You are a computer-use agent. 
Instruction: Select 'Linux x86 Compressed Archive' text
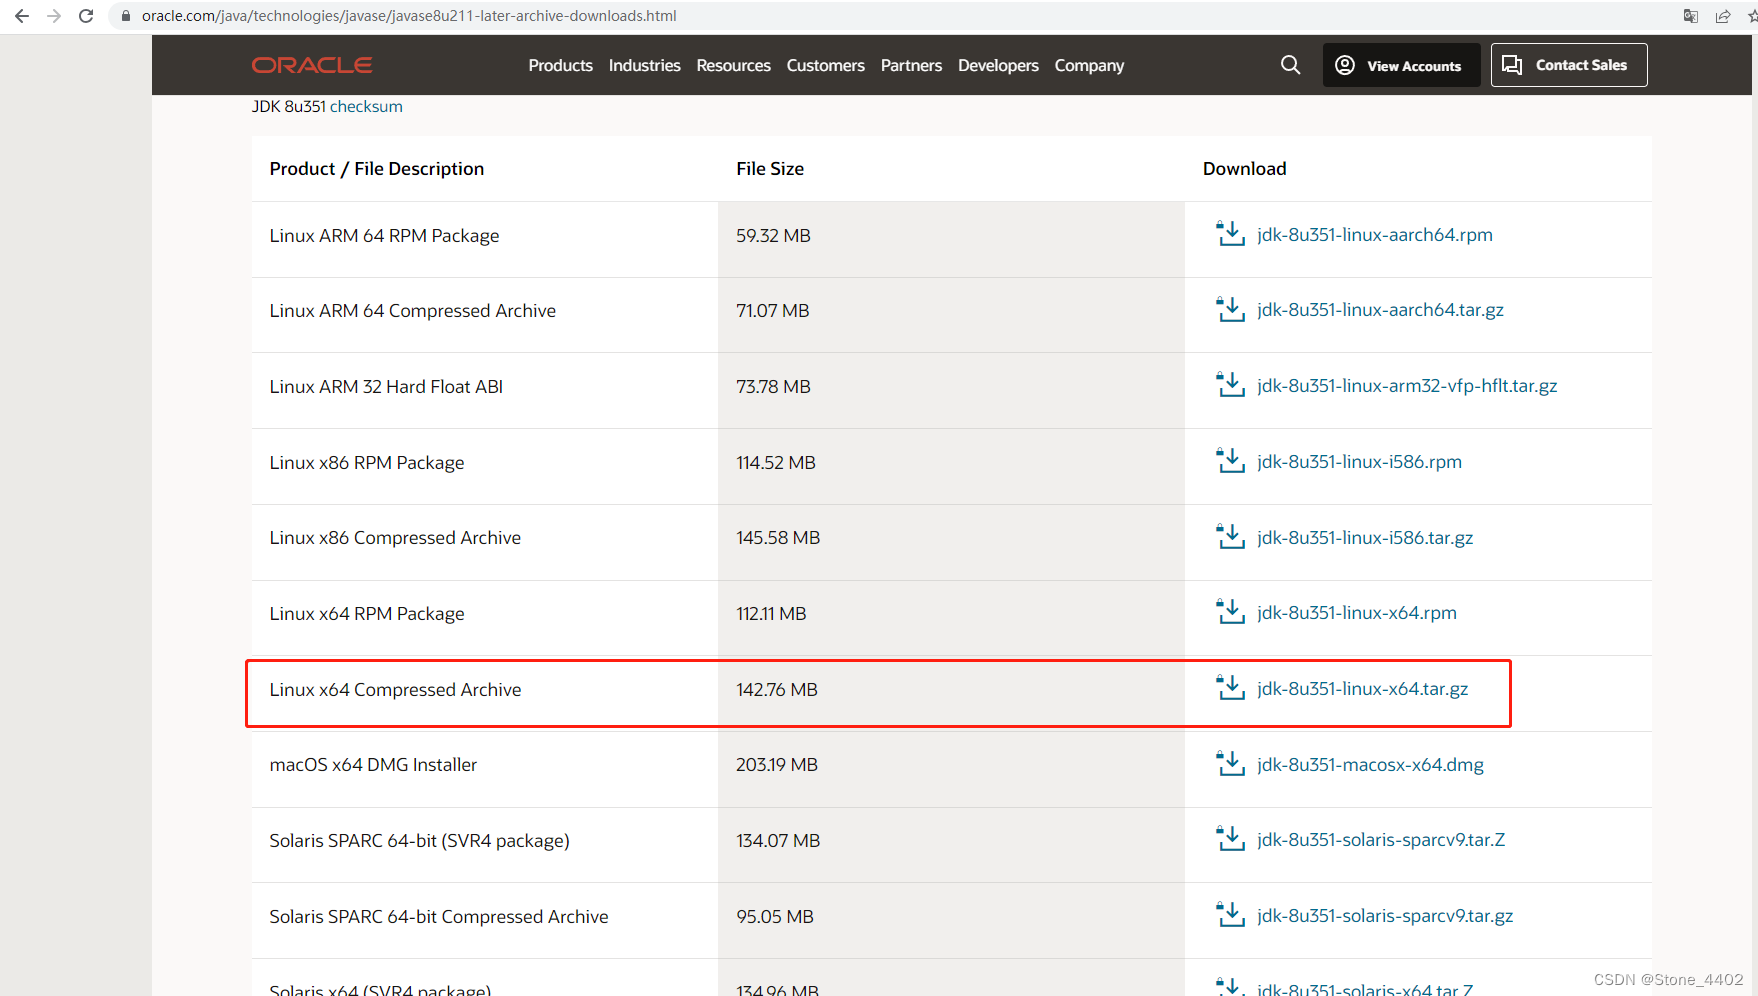click(395, 538)
